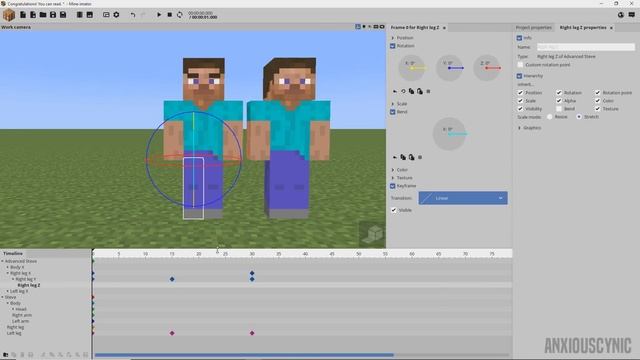This screenshot has height=360, width=640.
Task: Expand the Scale section in frame panel
Action: (x=393, y=104)
